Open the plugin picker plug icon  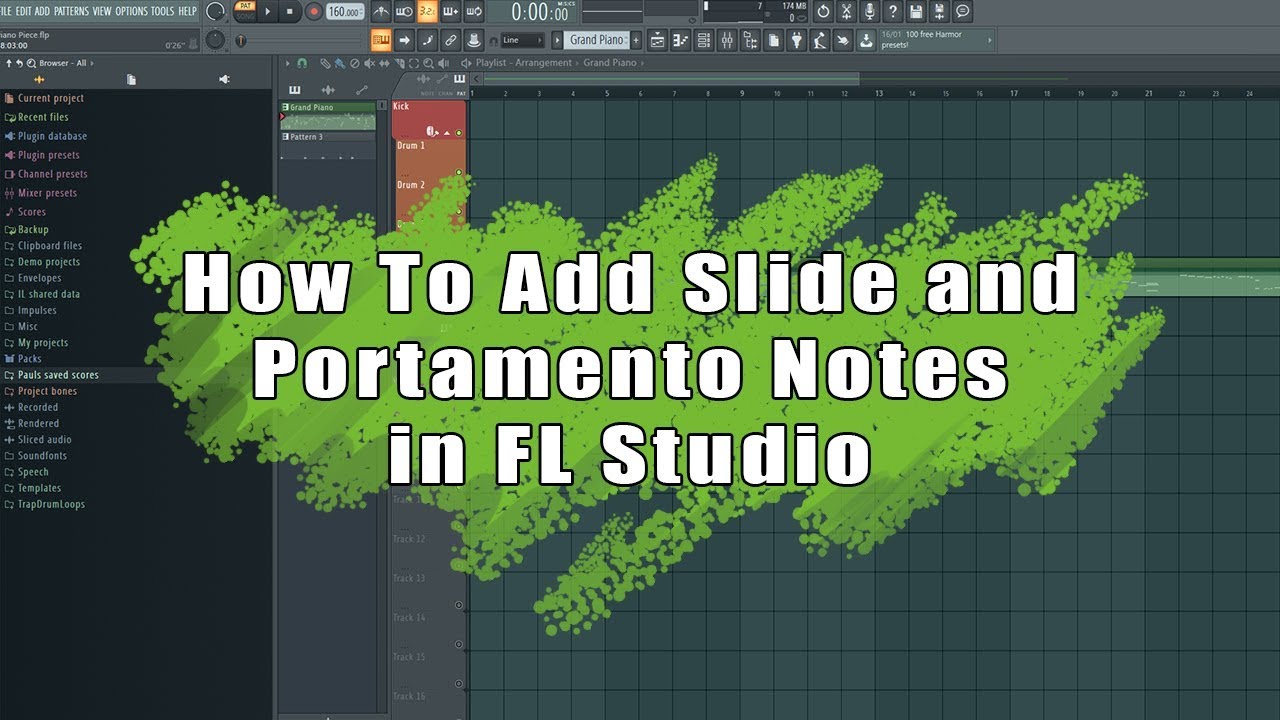coord(797,40)
